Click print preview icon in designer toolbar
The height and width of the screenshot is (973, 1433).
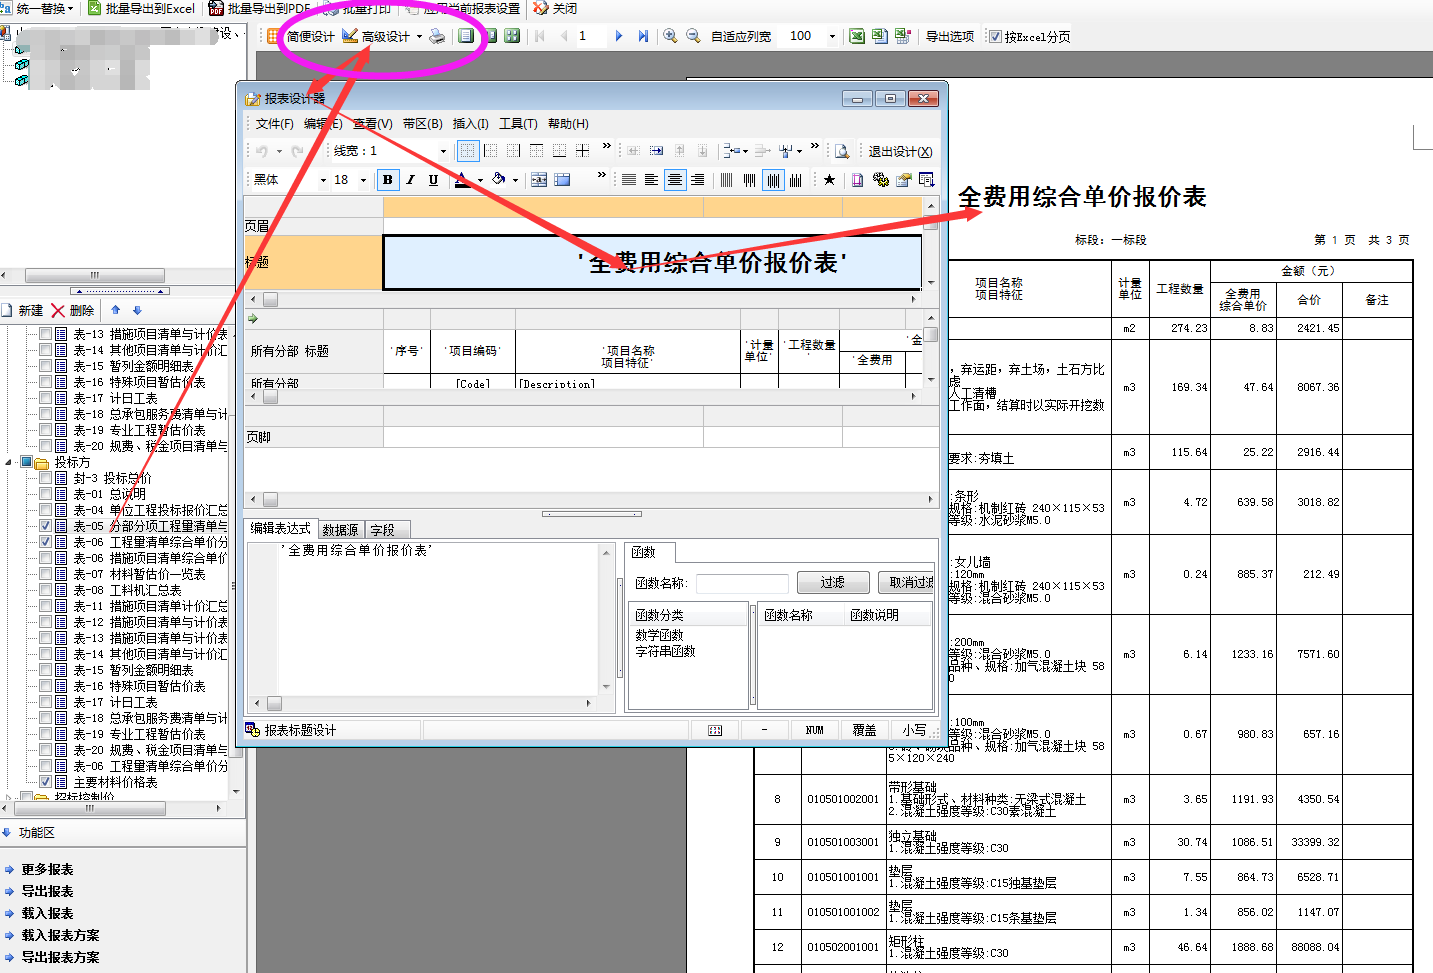pos(842,151)
